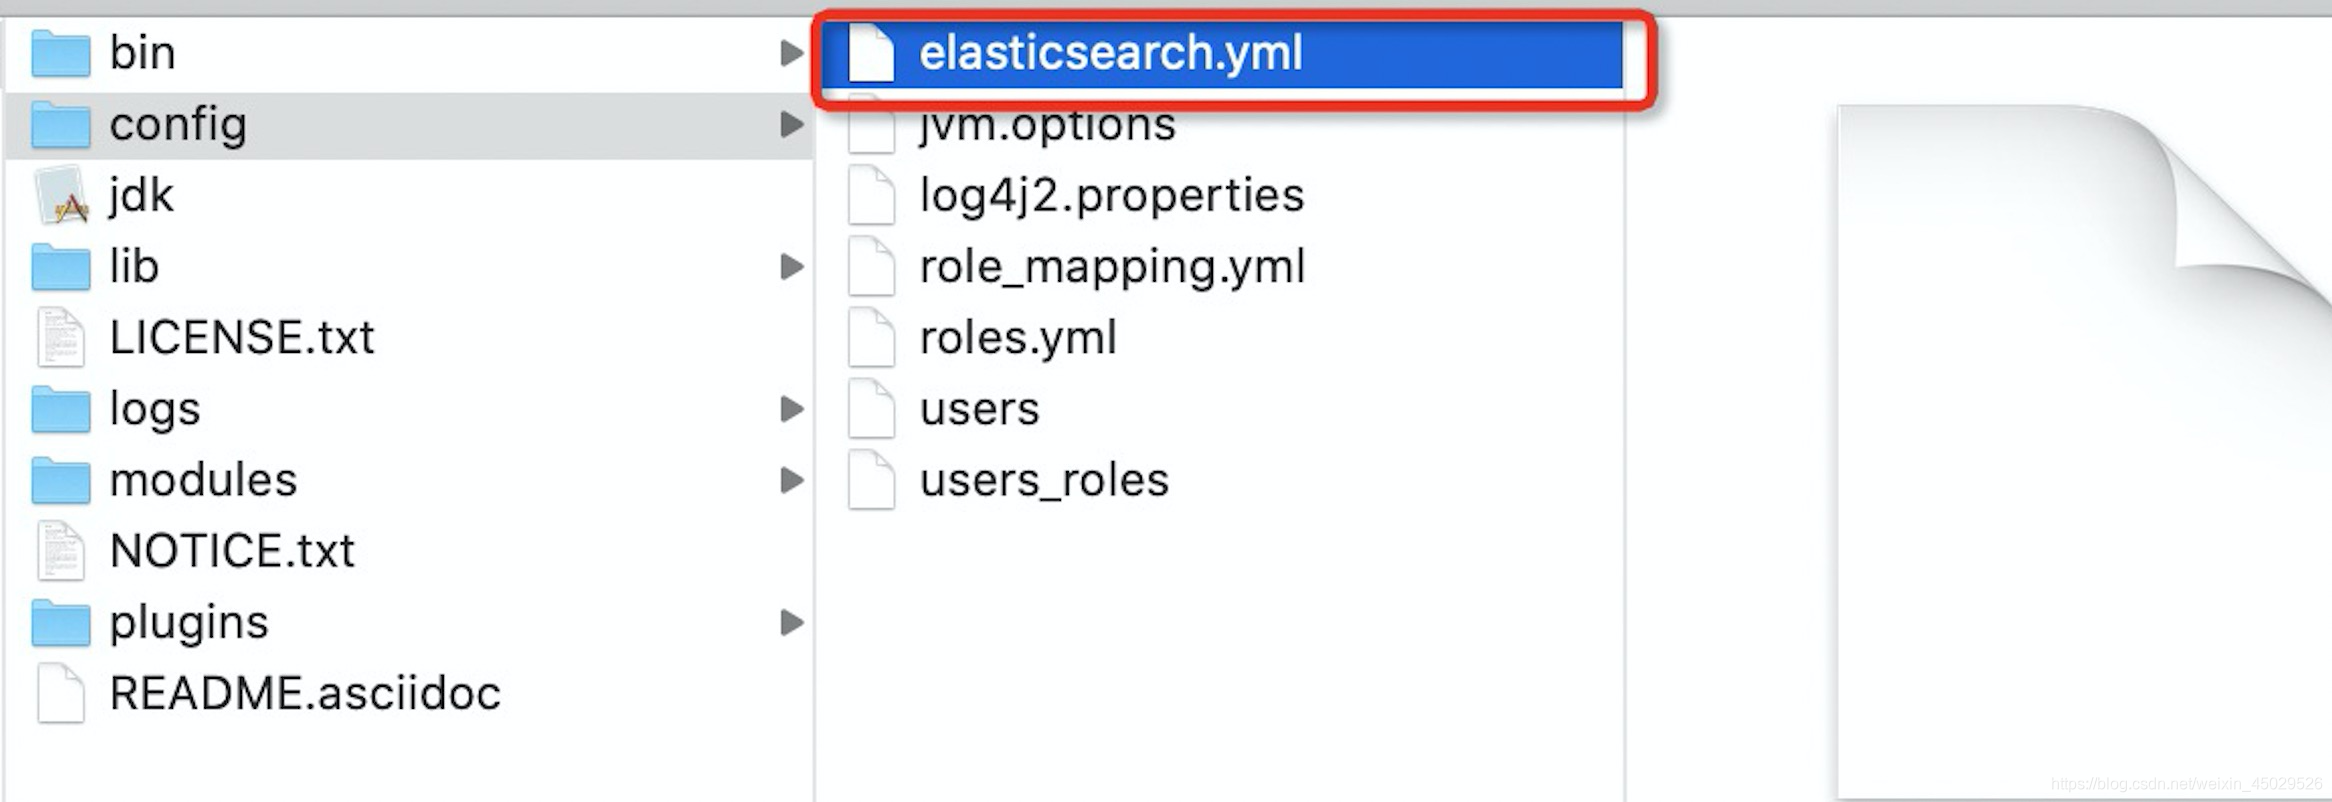The height and width of the screenshot is (802, 2332).
Task: Select the log4j2.properties file name
Action: pos(1112,196)
